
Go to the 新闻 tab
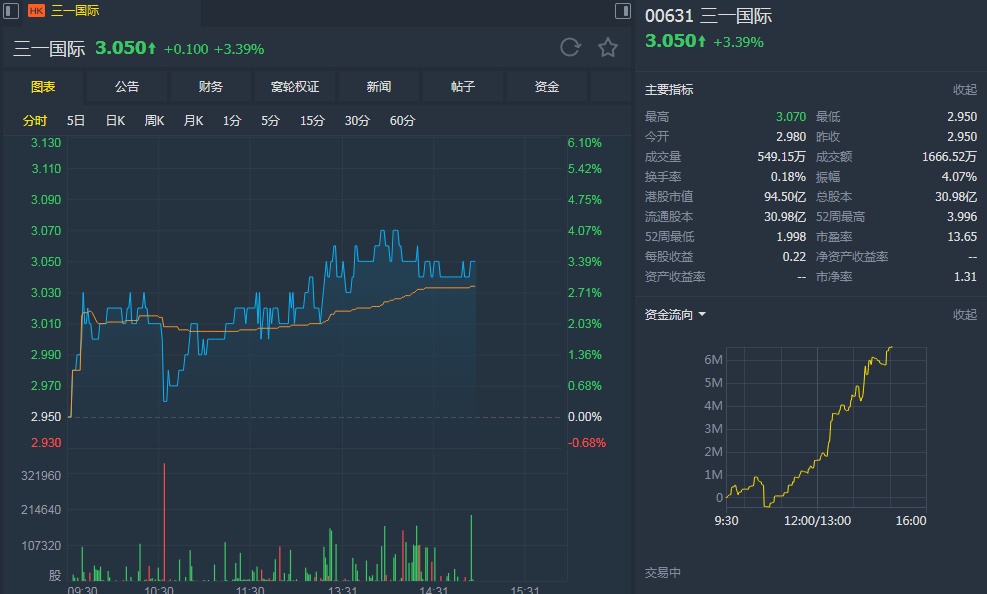[x=379, y=87]
